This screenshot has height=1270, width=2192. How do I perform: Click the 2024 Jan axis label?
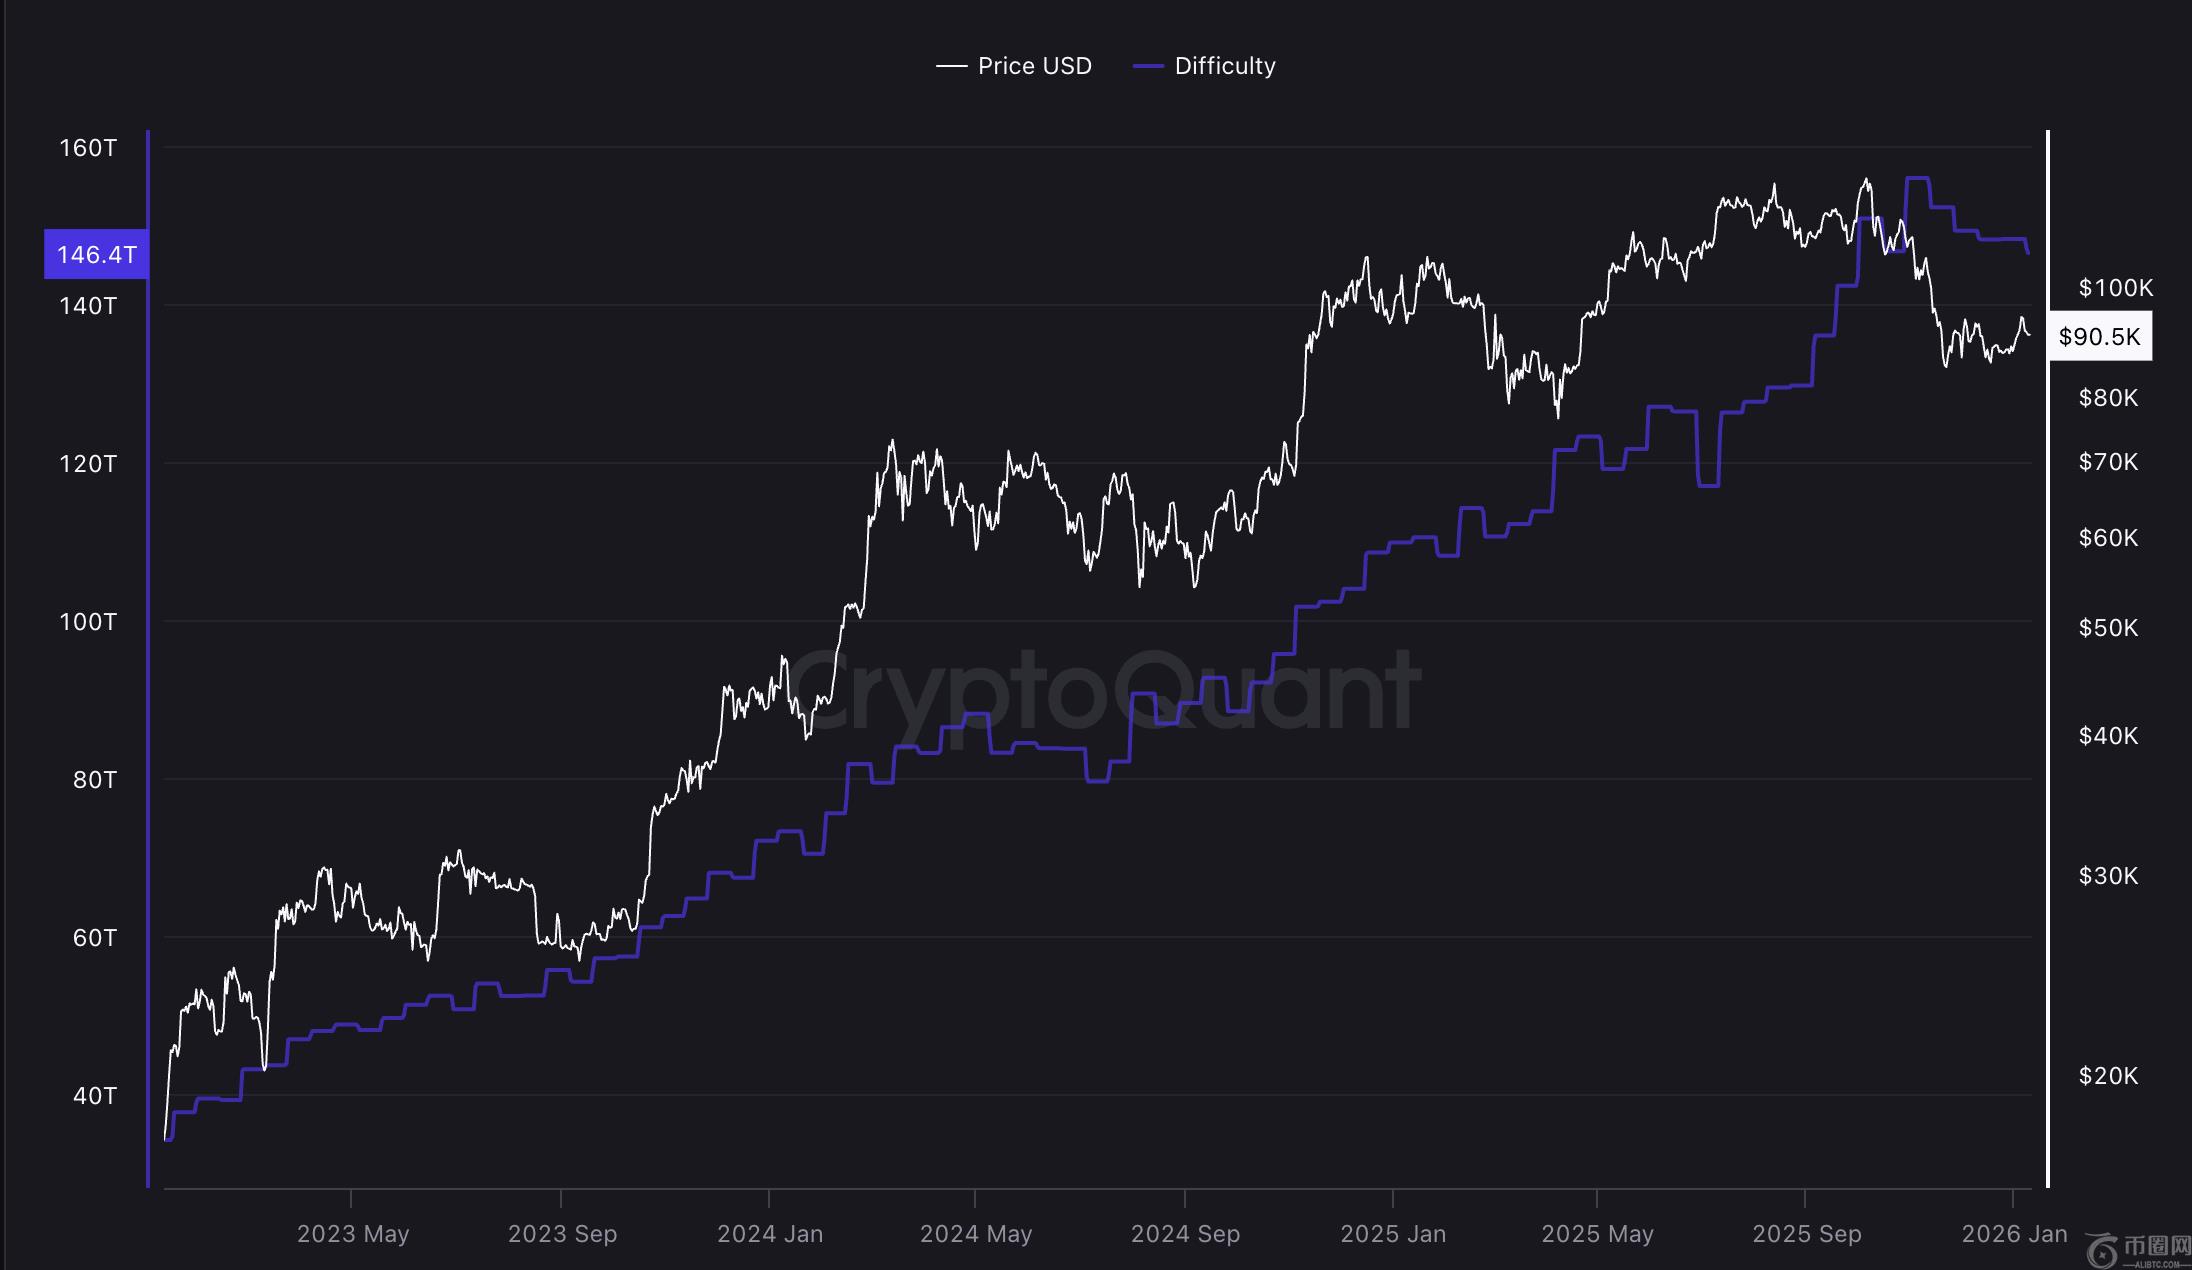(770, 1234)
